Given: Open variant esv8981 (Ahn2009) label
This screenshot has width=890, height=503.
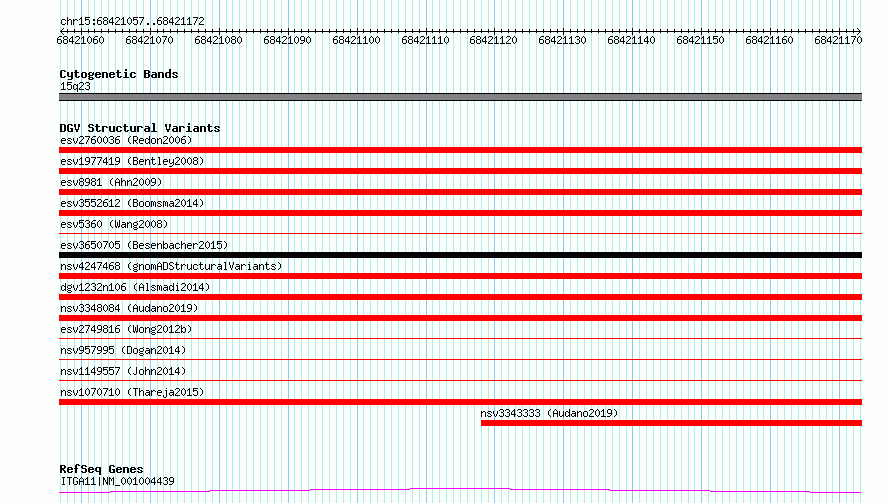Looking at the screenshot, I should click(111, 182).
